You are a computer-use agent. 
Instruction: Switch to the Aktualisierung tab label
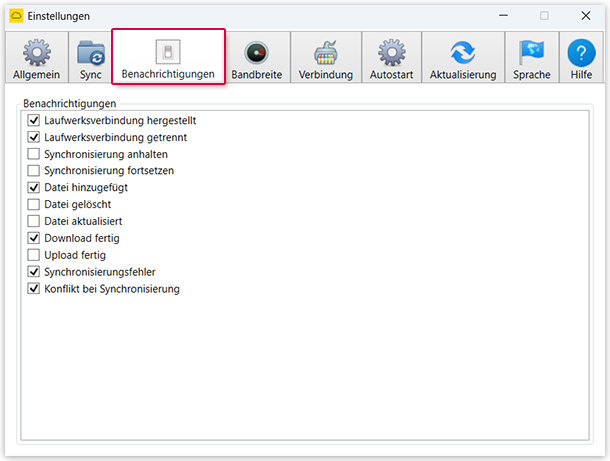(463, 74)
